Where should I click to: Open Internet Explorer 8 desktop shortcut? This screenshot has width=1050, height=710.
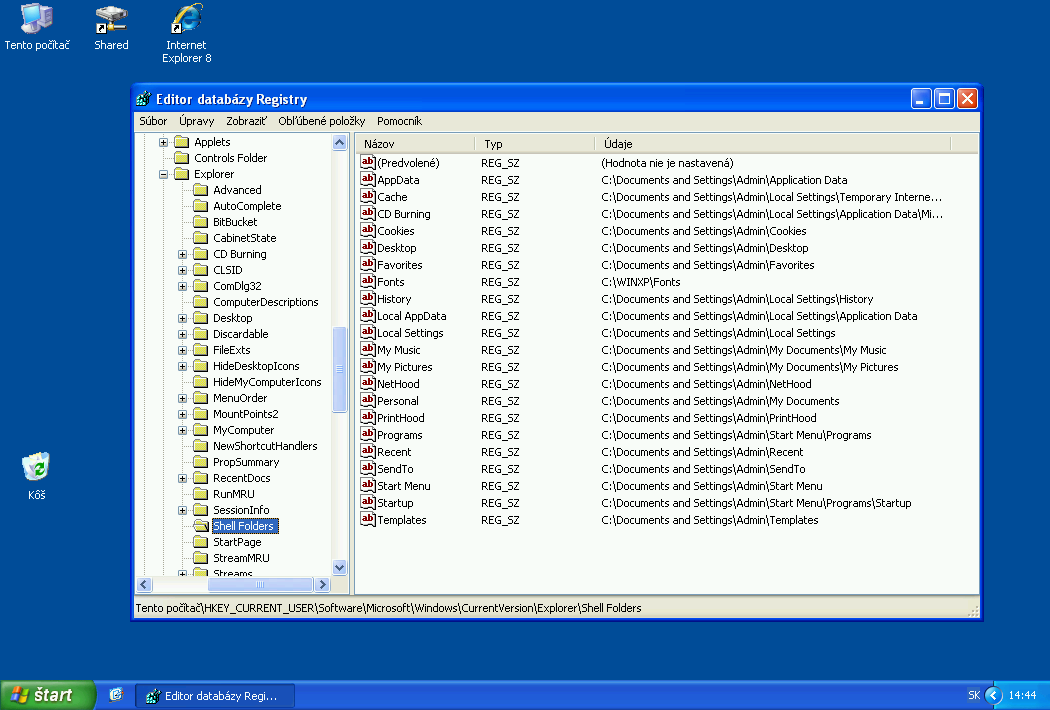[x=187, y=20]
